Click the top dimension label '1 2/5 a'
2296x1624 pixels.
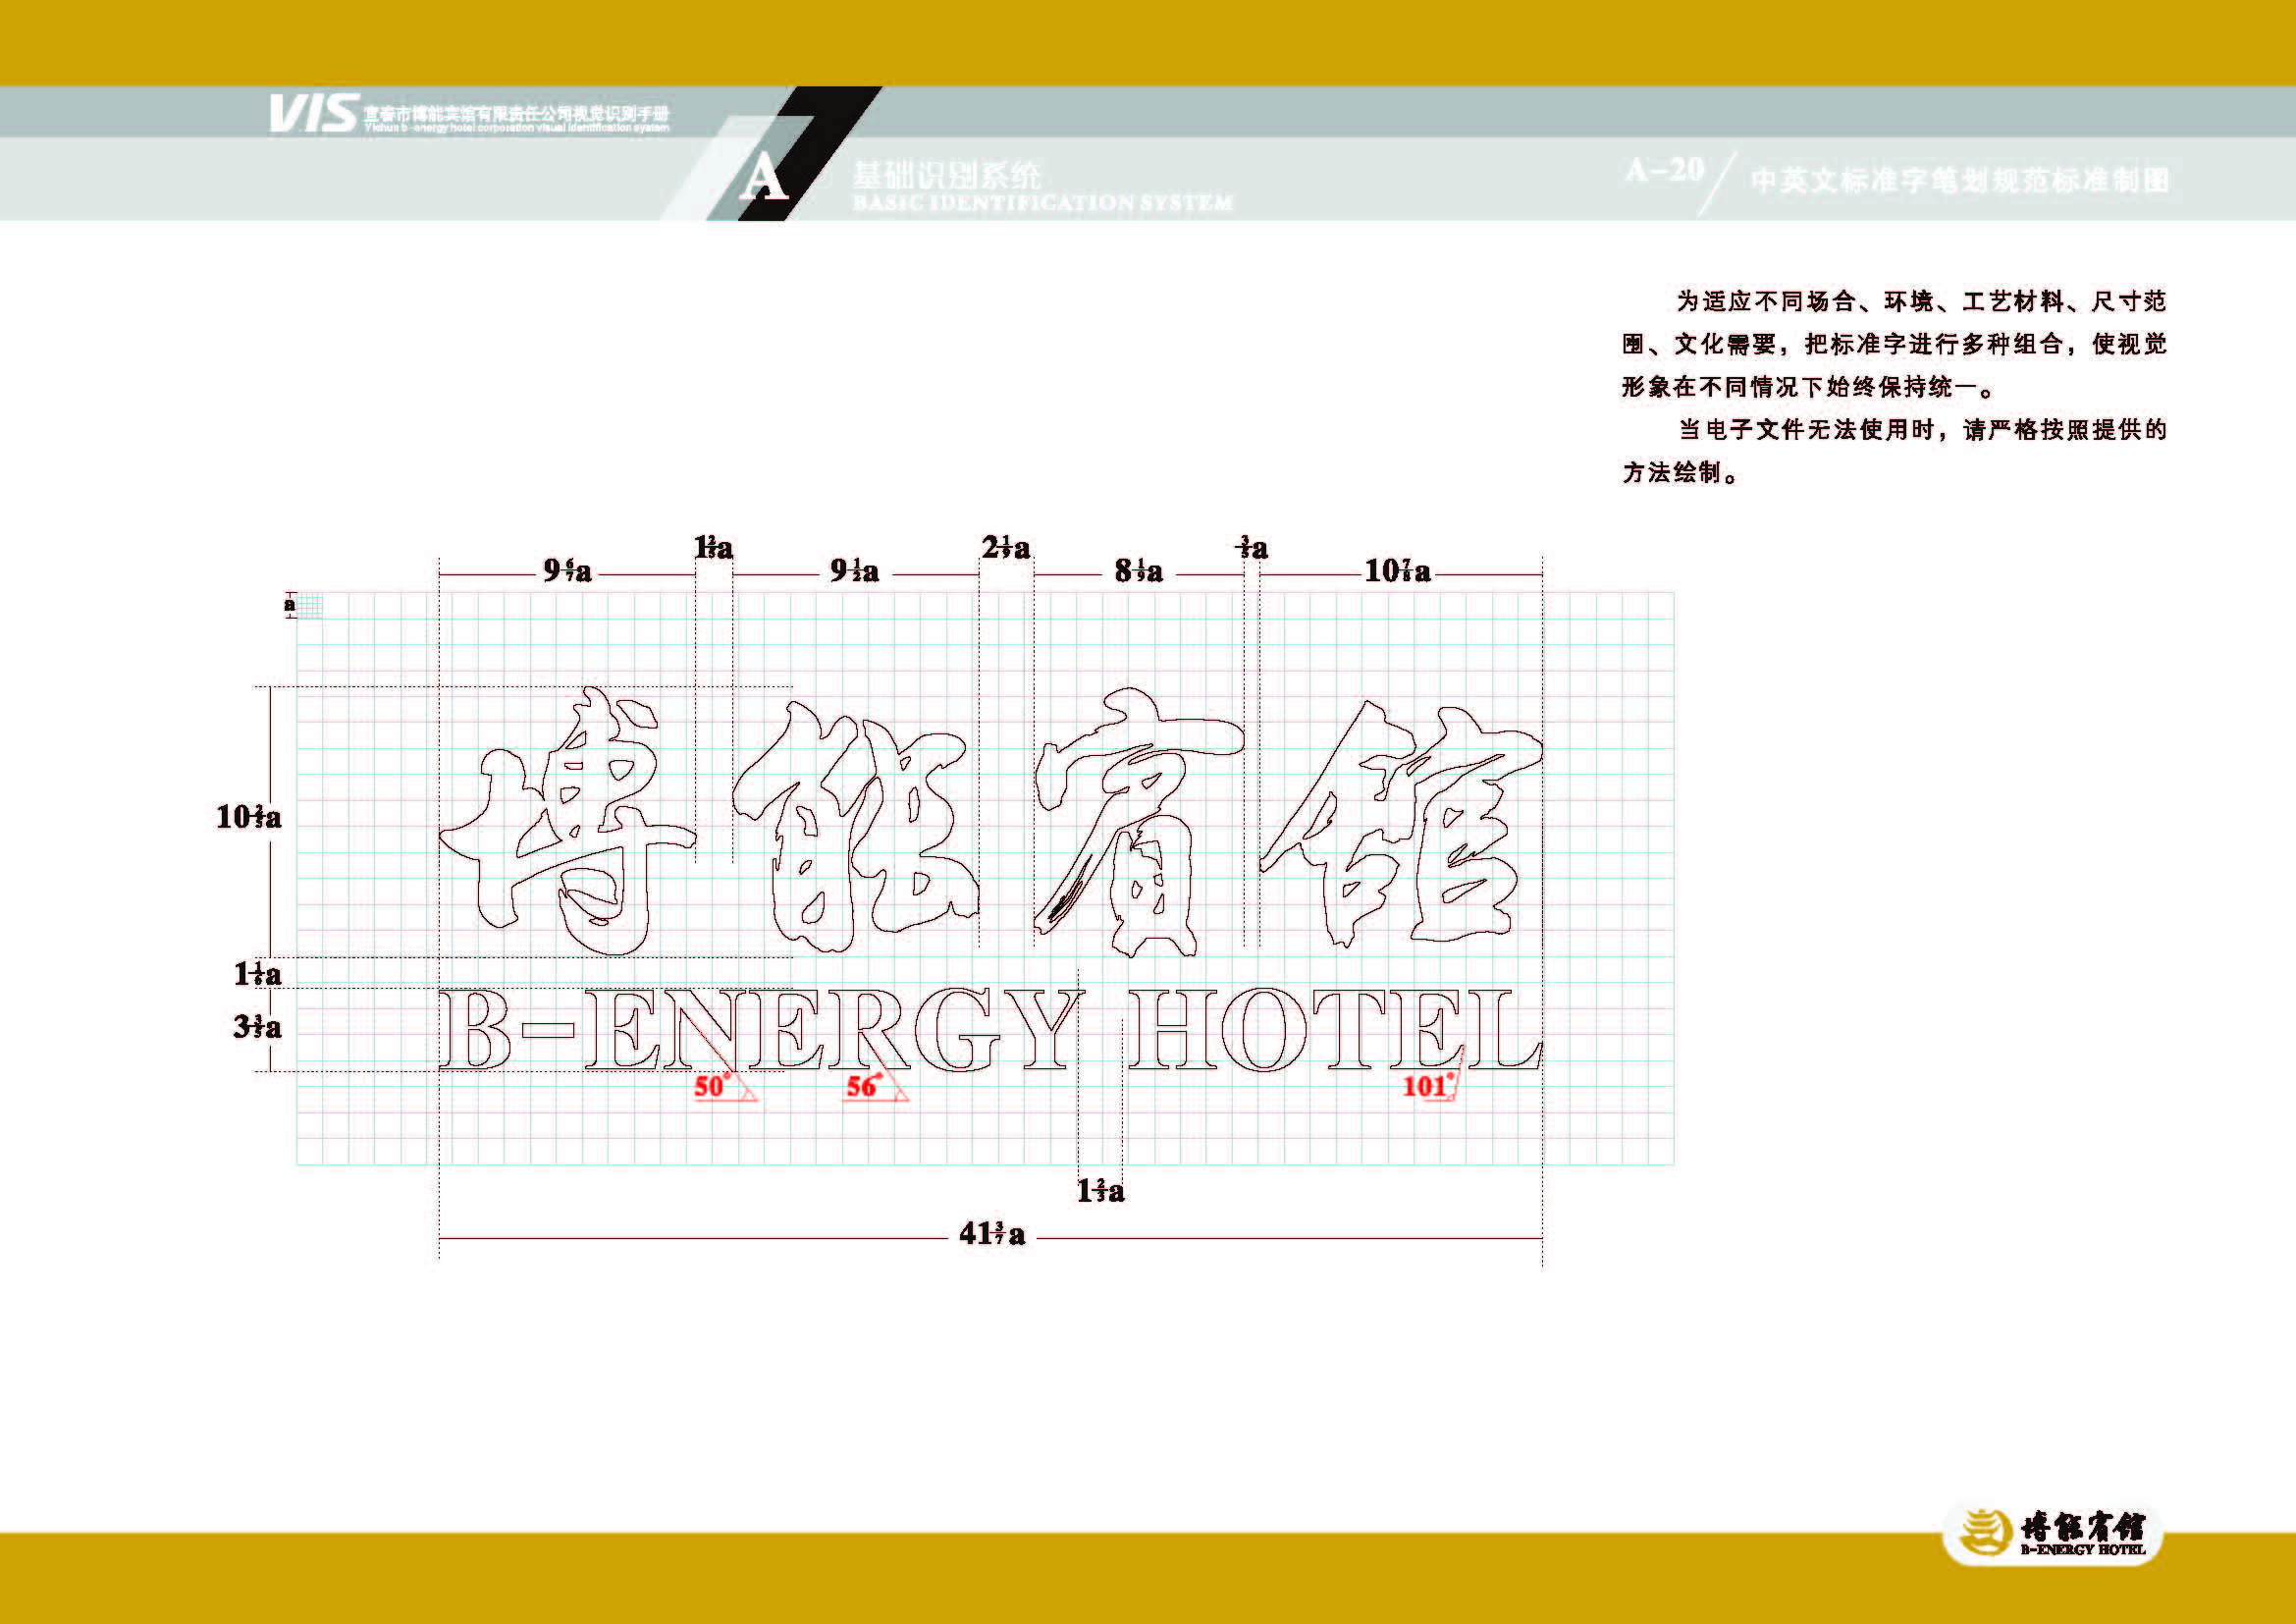(713, 548)
